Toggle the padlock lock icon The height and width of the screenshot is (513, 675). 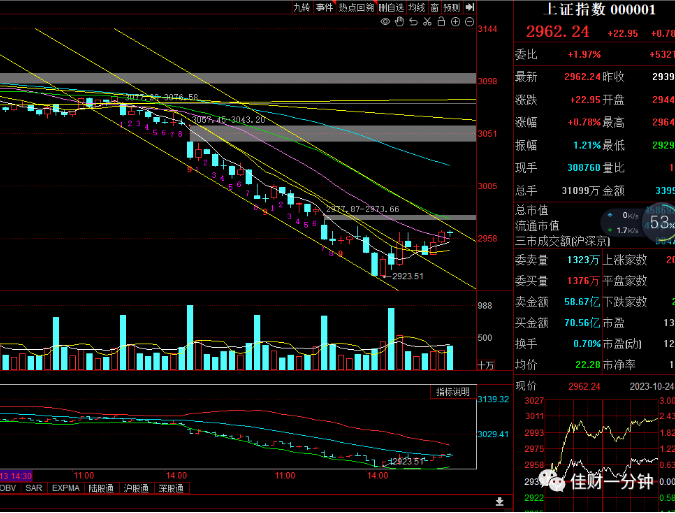(441, 22)
